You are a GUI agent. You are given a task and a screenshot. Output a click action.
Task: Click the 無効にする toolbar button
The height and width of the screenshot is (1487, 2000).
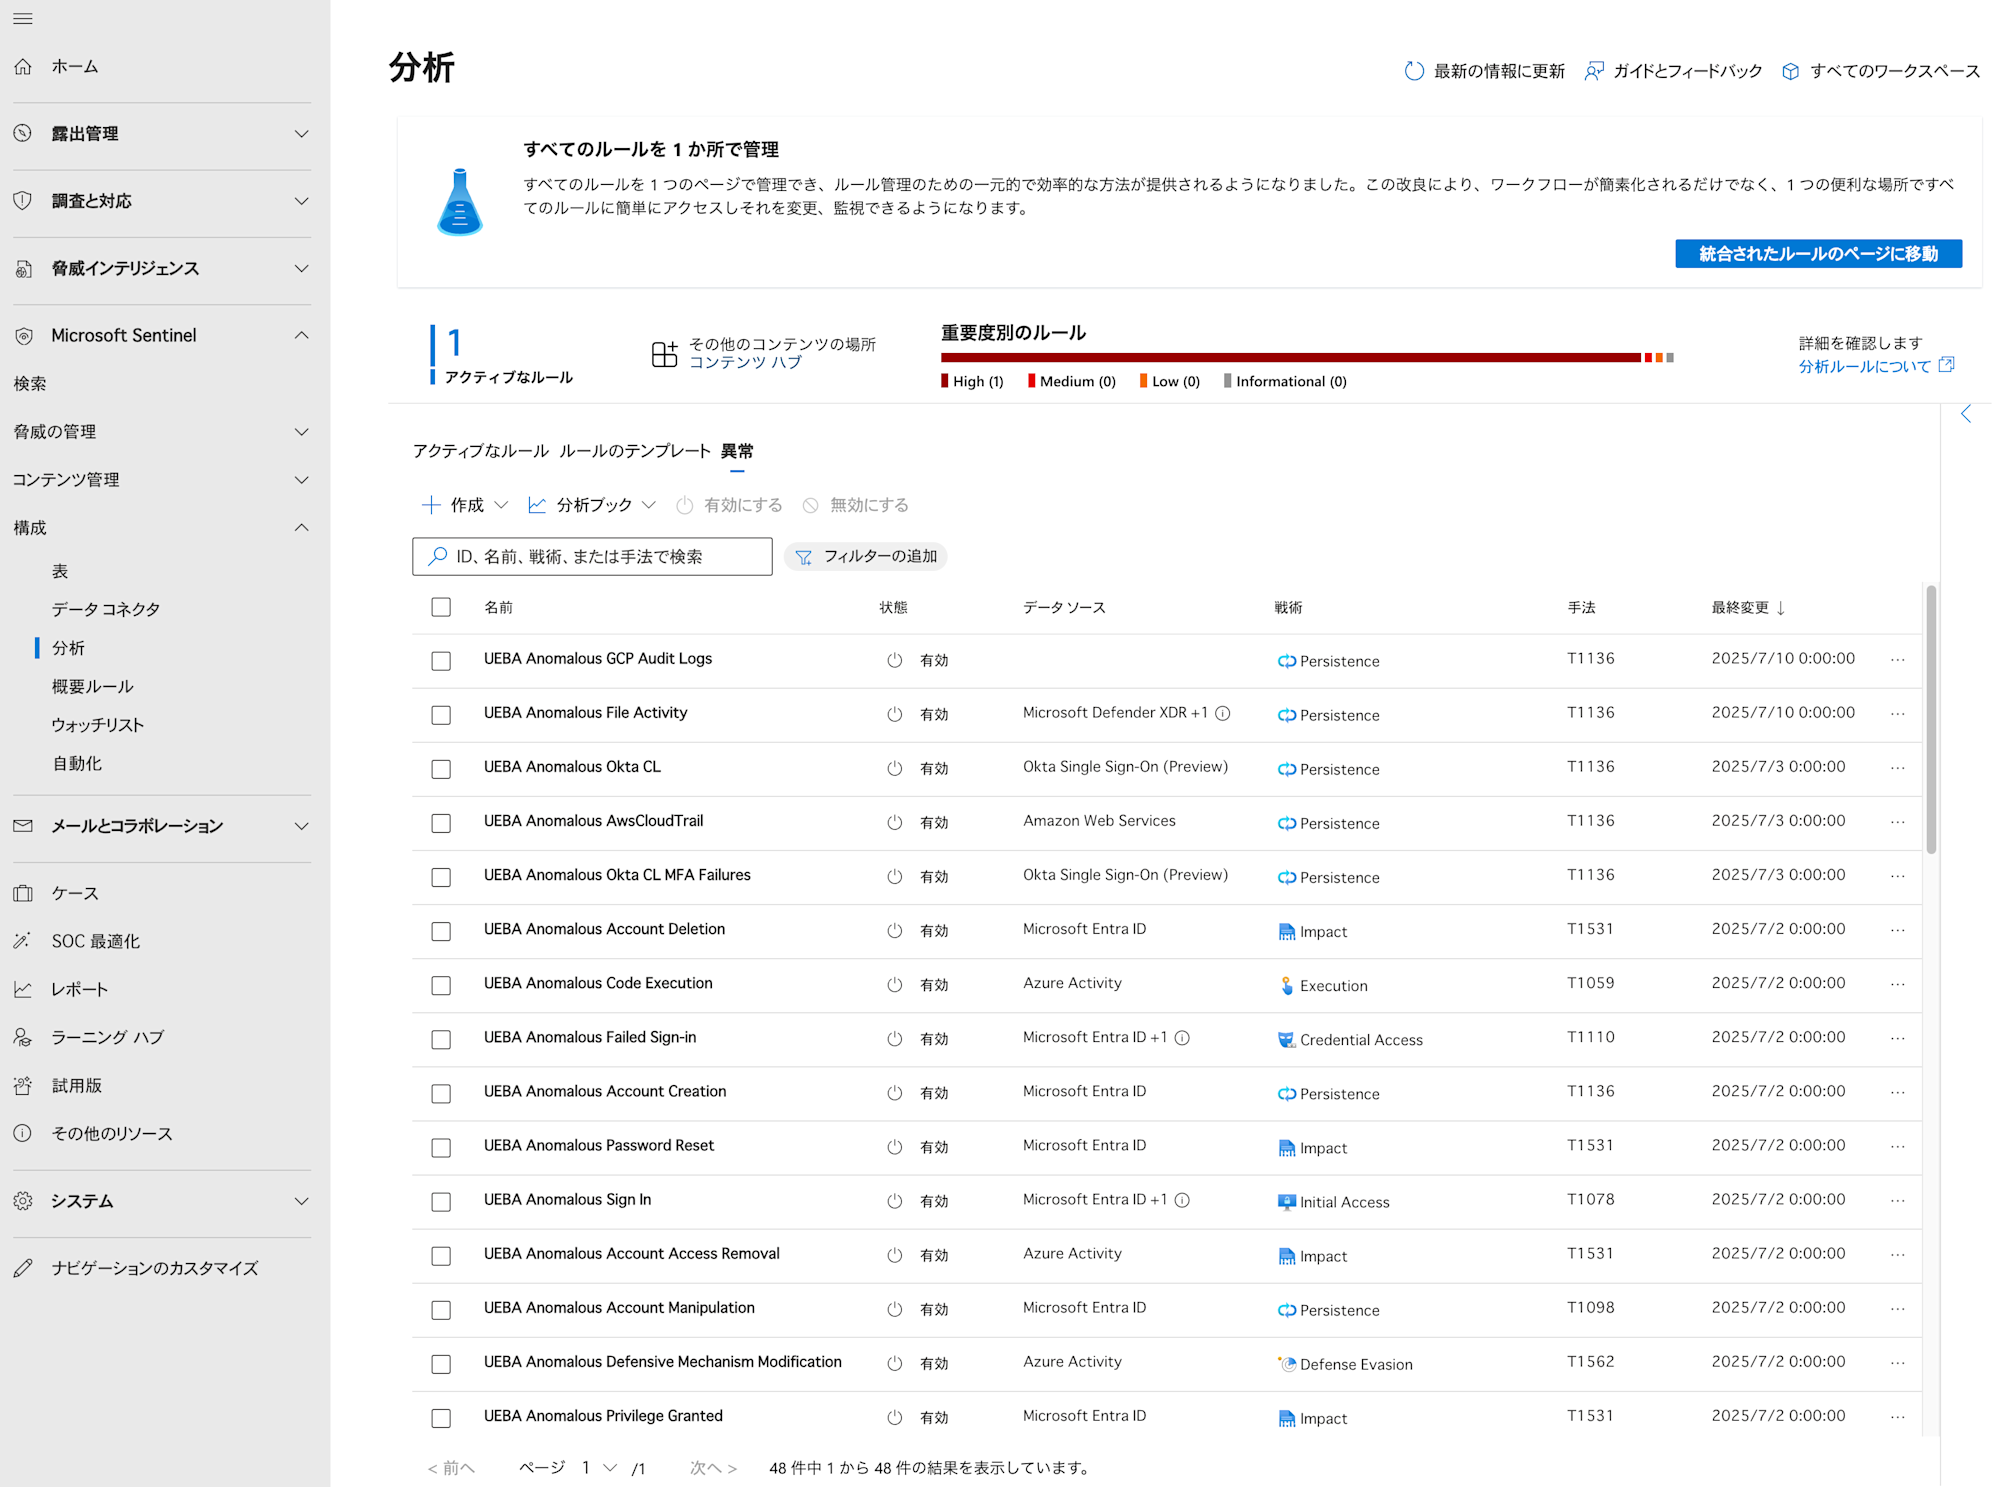pos(856,505)
